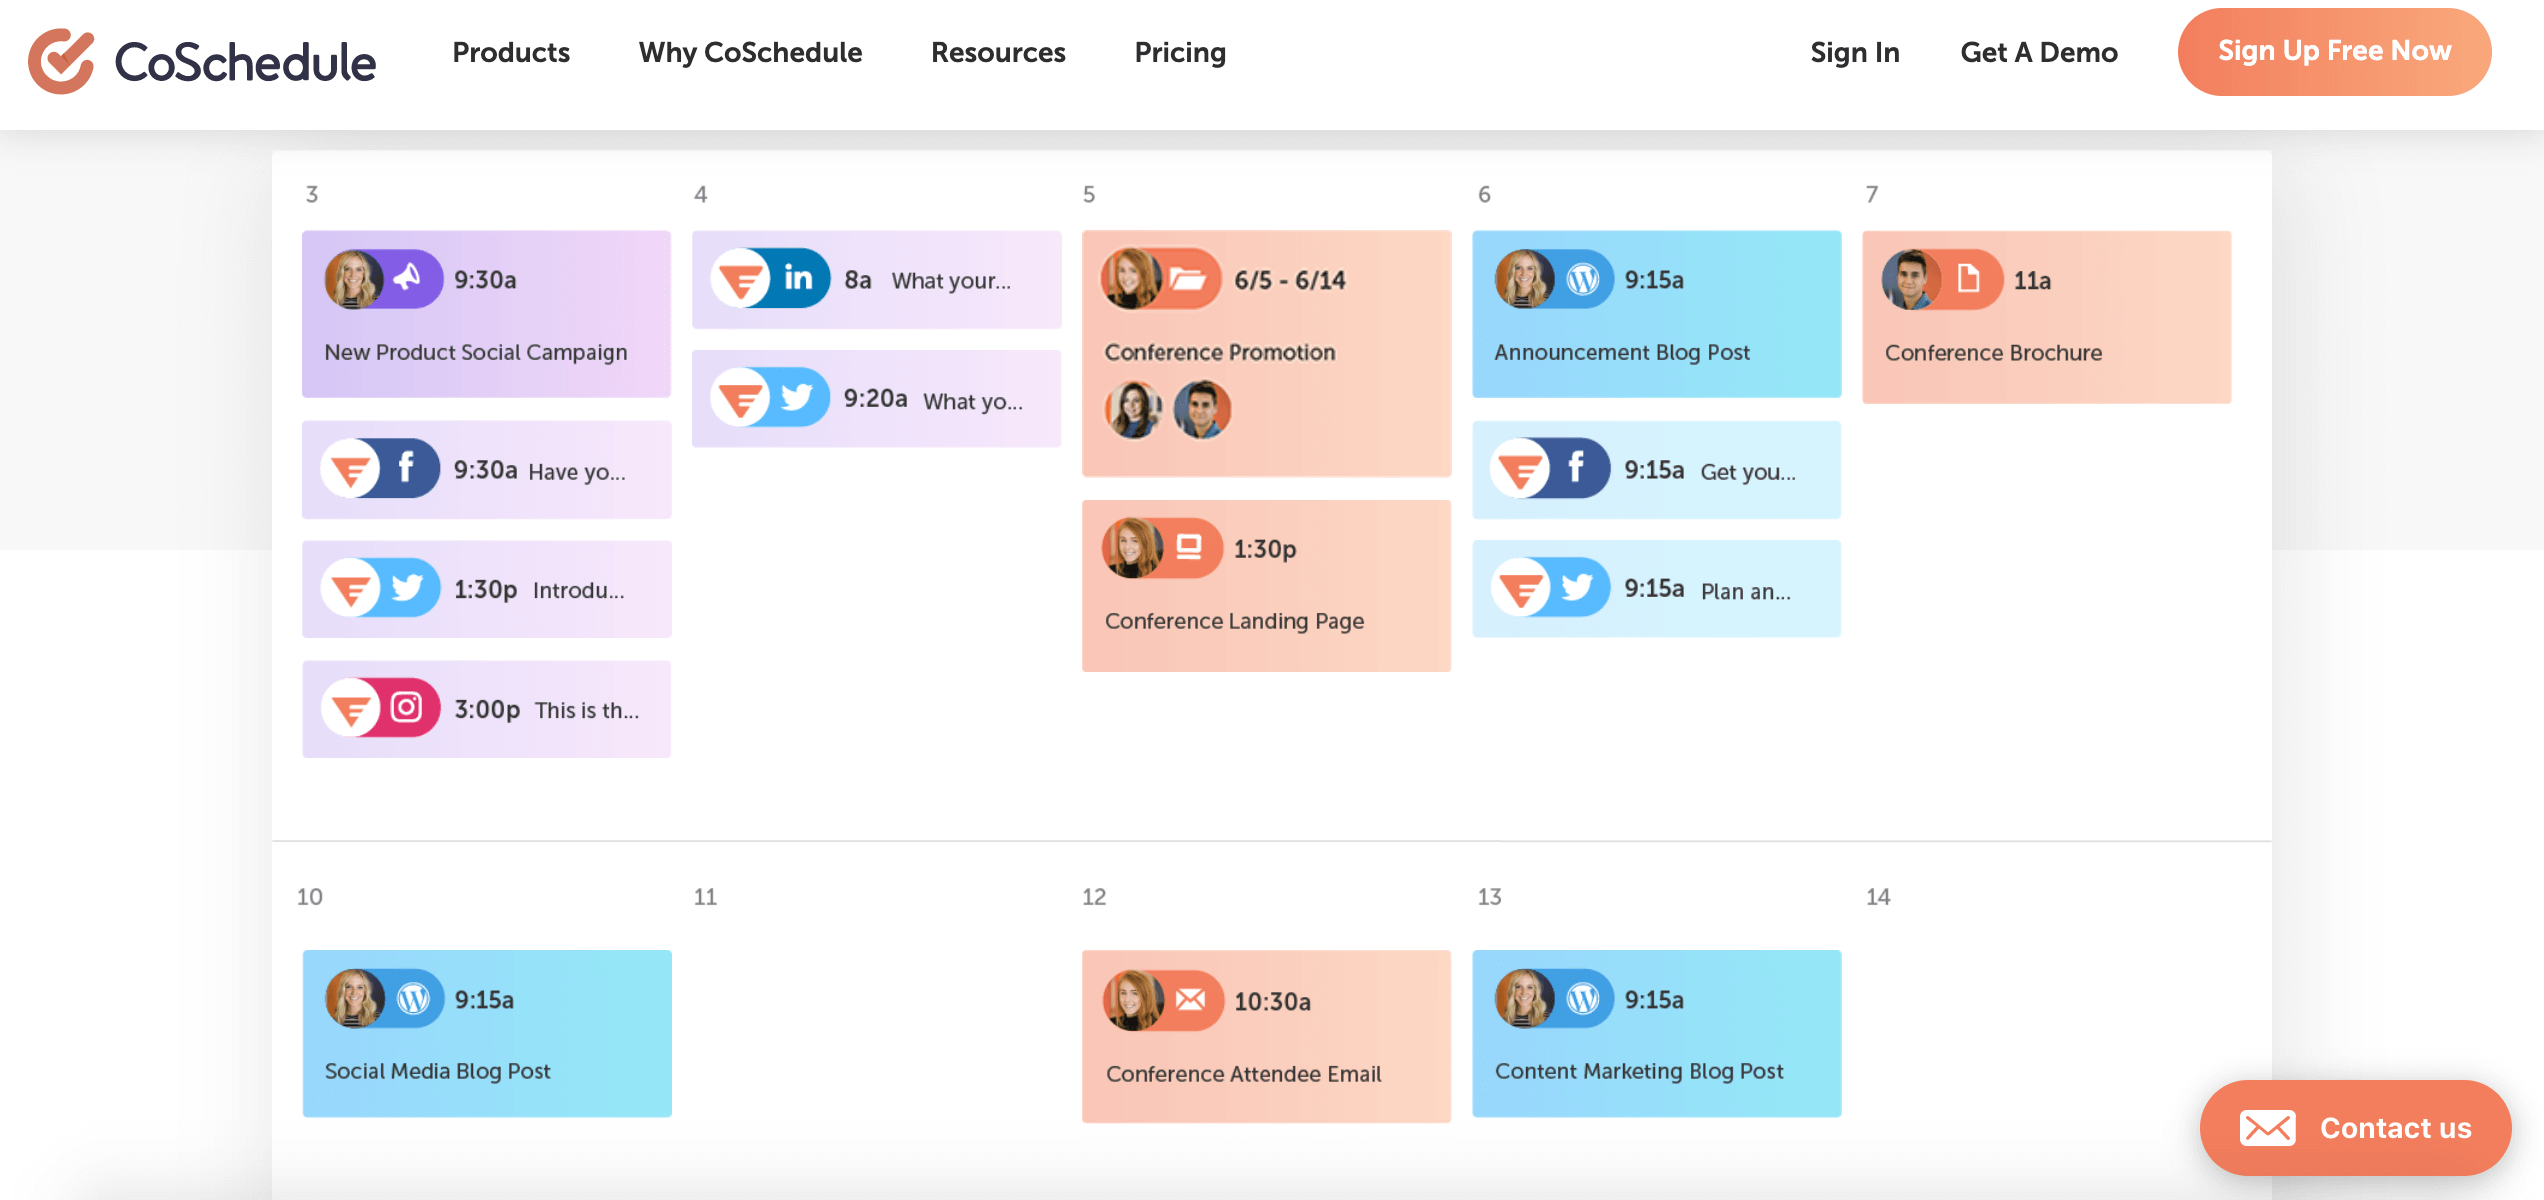The width and height of the screenshot is (2544, 1200).
Task: Click the 'Introdu...' post text
Action: coord(579,591)
